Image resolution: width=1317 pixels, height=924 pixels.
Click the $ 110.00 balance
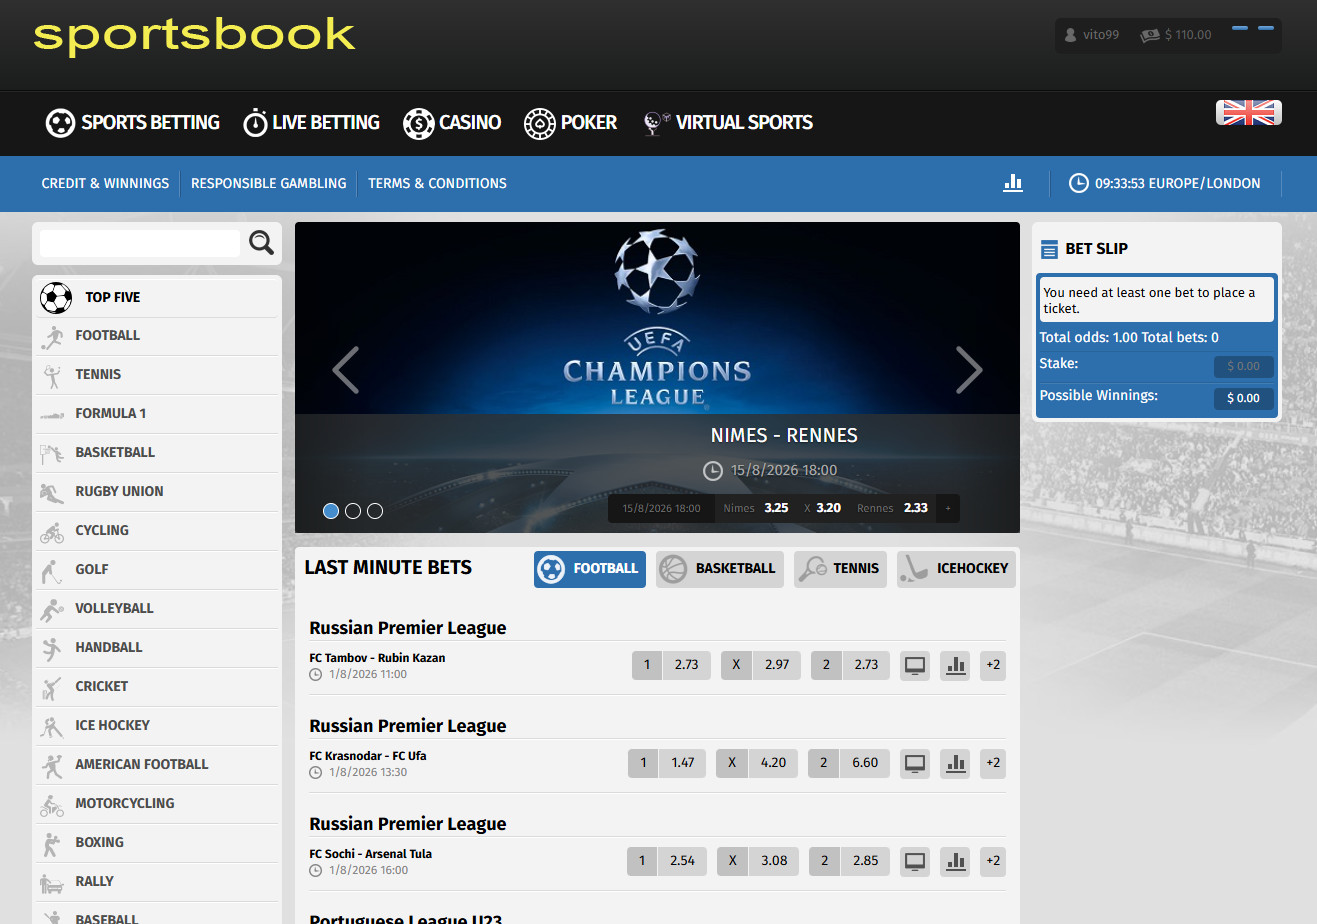pos(1177,35)
